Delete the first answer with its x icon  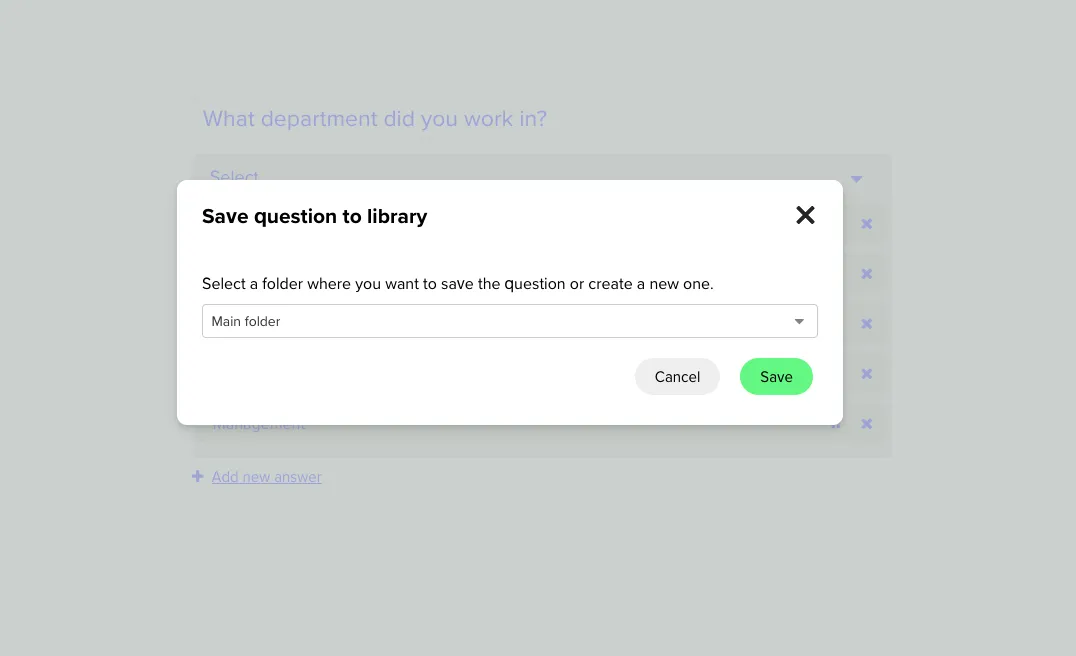pos(866,224)
